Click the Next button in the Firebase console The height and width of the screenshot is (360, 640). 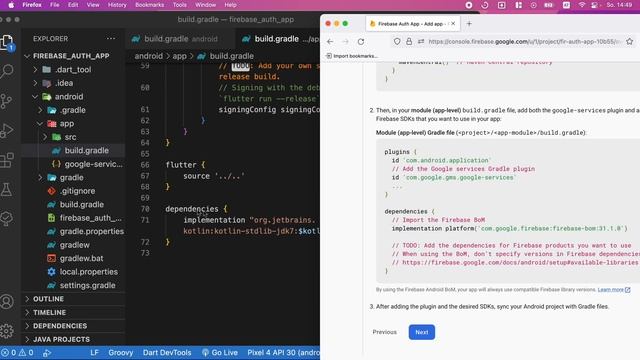[x=422, y=332]
